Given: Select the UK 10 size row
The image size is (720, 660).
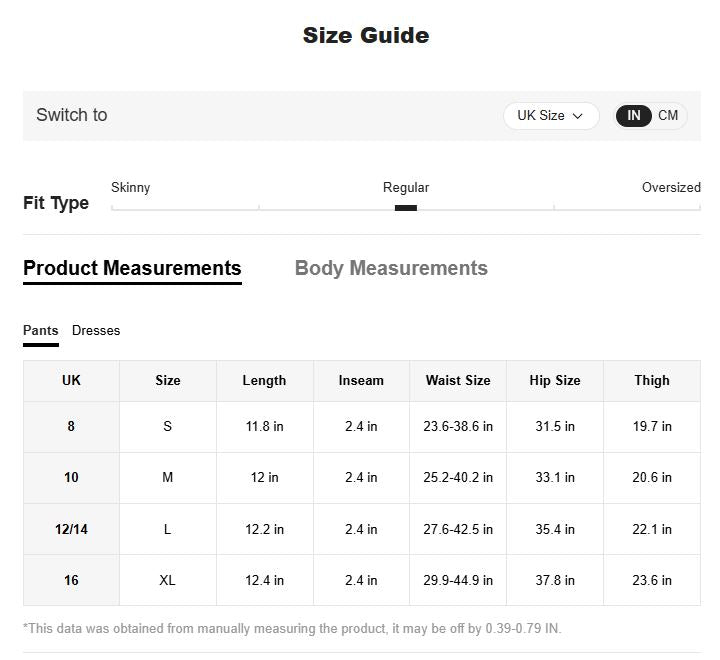Looking at the screenshot, I should point(71,478).
